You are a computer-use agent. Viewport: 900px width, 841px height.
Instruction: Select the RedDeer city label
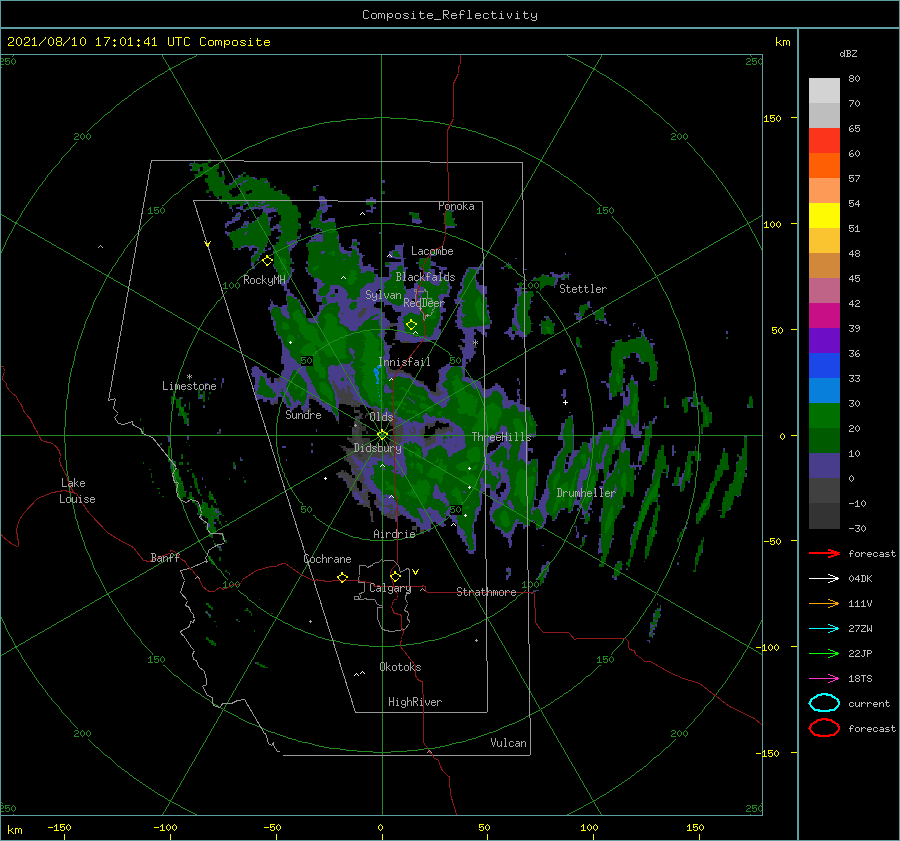click(x=424, y=303)
